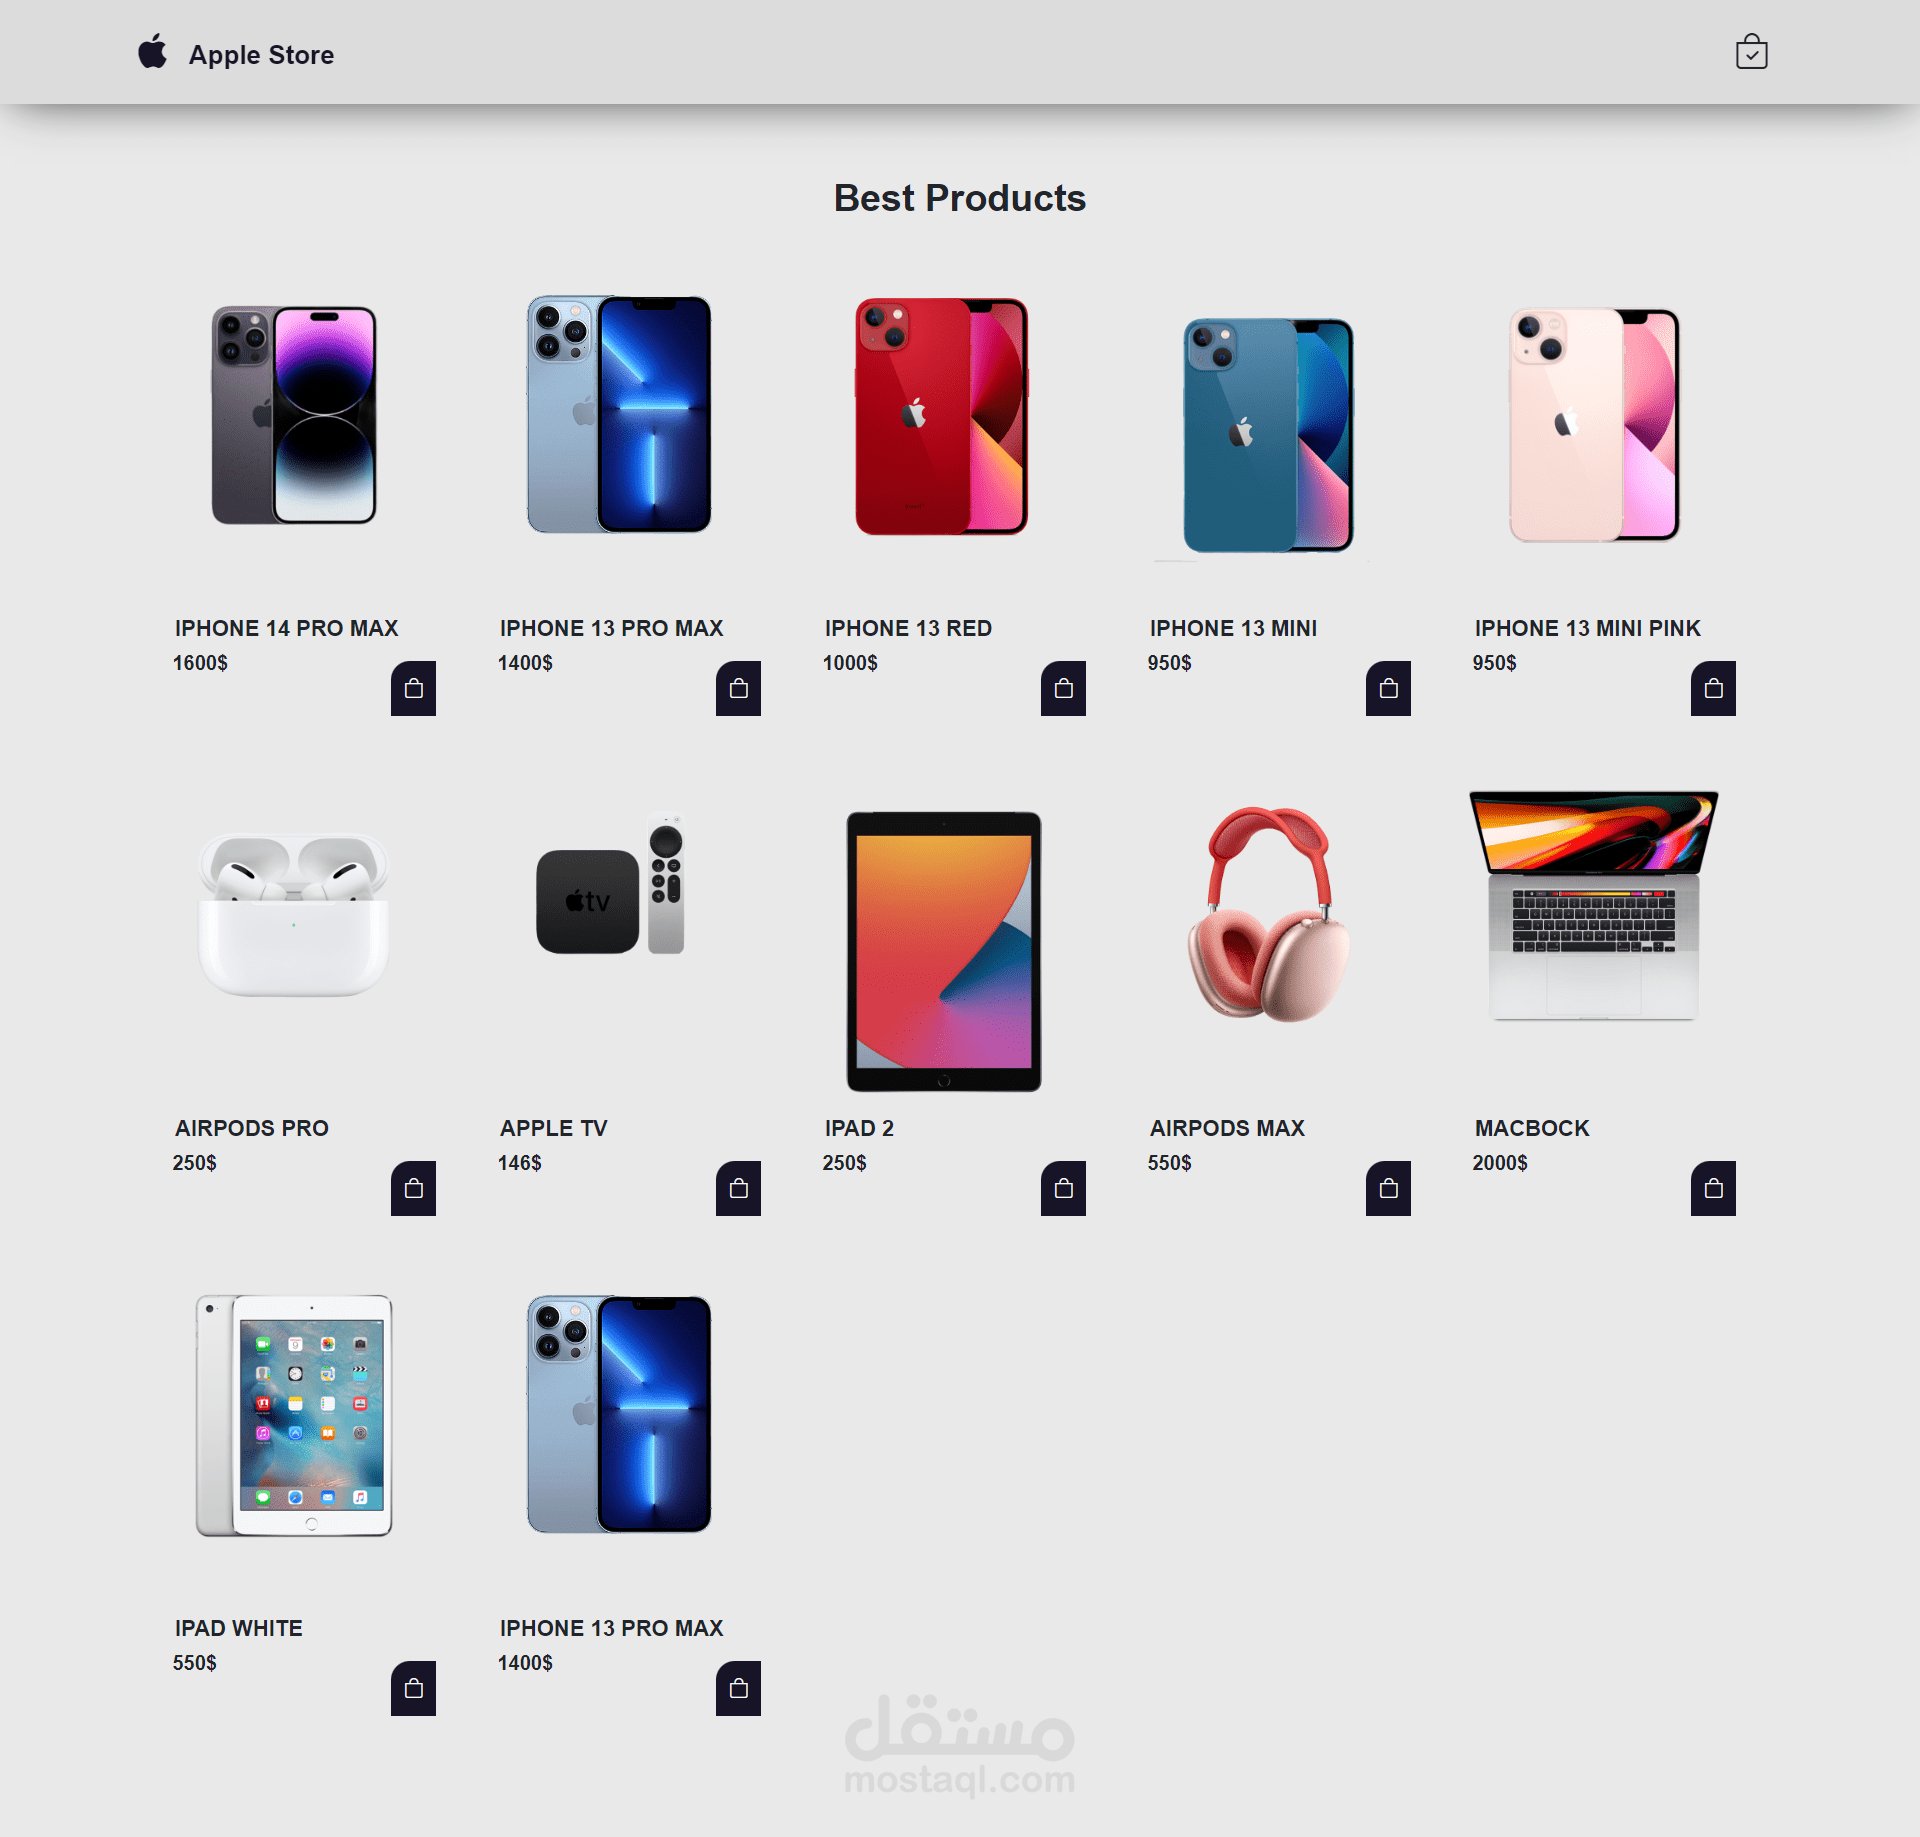The image size is (1920, 1837).
Task: Add iPad White to cart
Action: coord(413,1688)
